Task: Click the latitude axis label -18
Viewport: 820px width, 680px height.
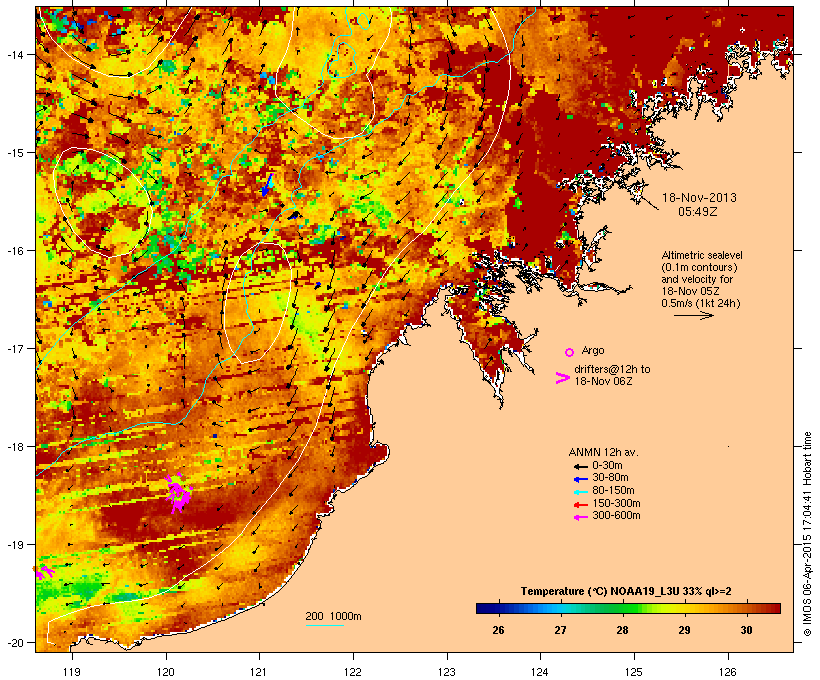Action: click(x=14, y=446)
